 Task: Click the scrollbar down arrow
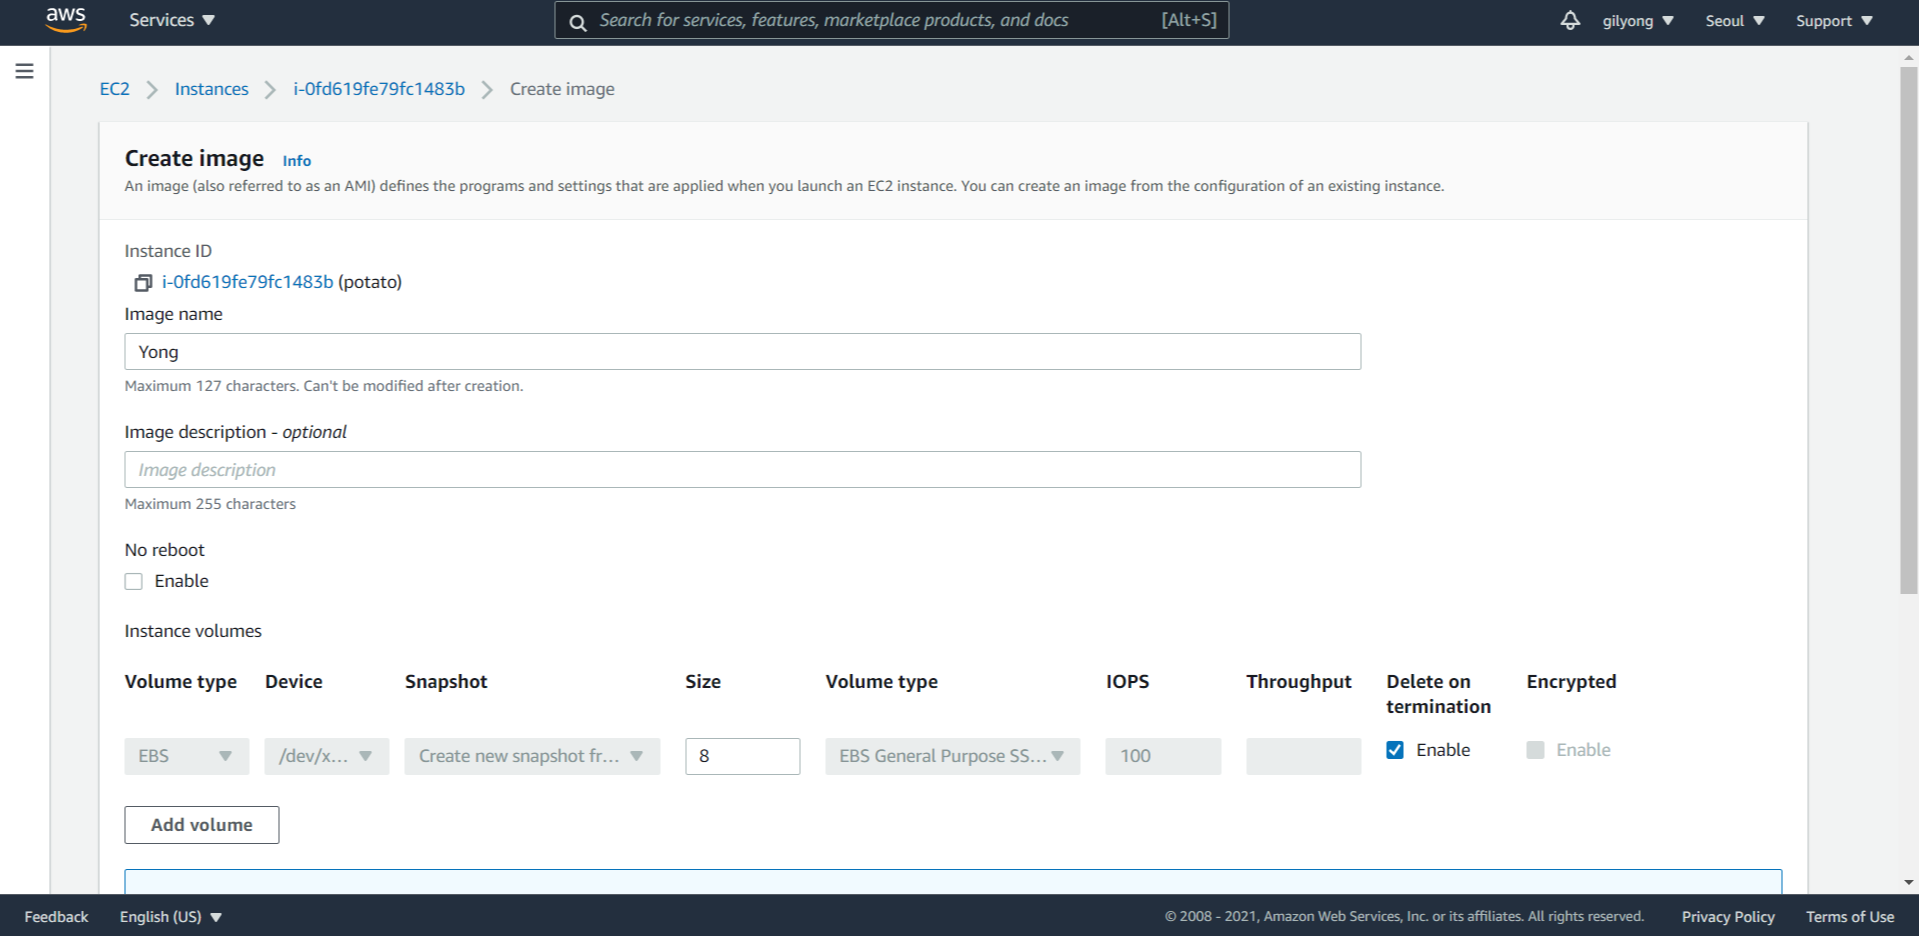point(1909,883)
